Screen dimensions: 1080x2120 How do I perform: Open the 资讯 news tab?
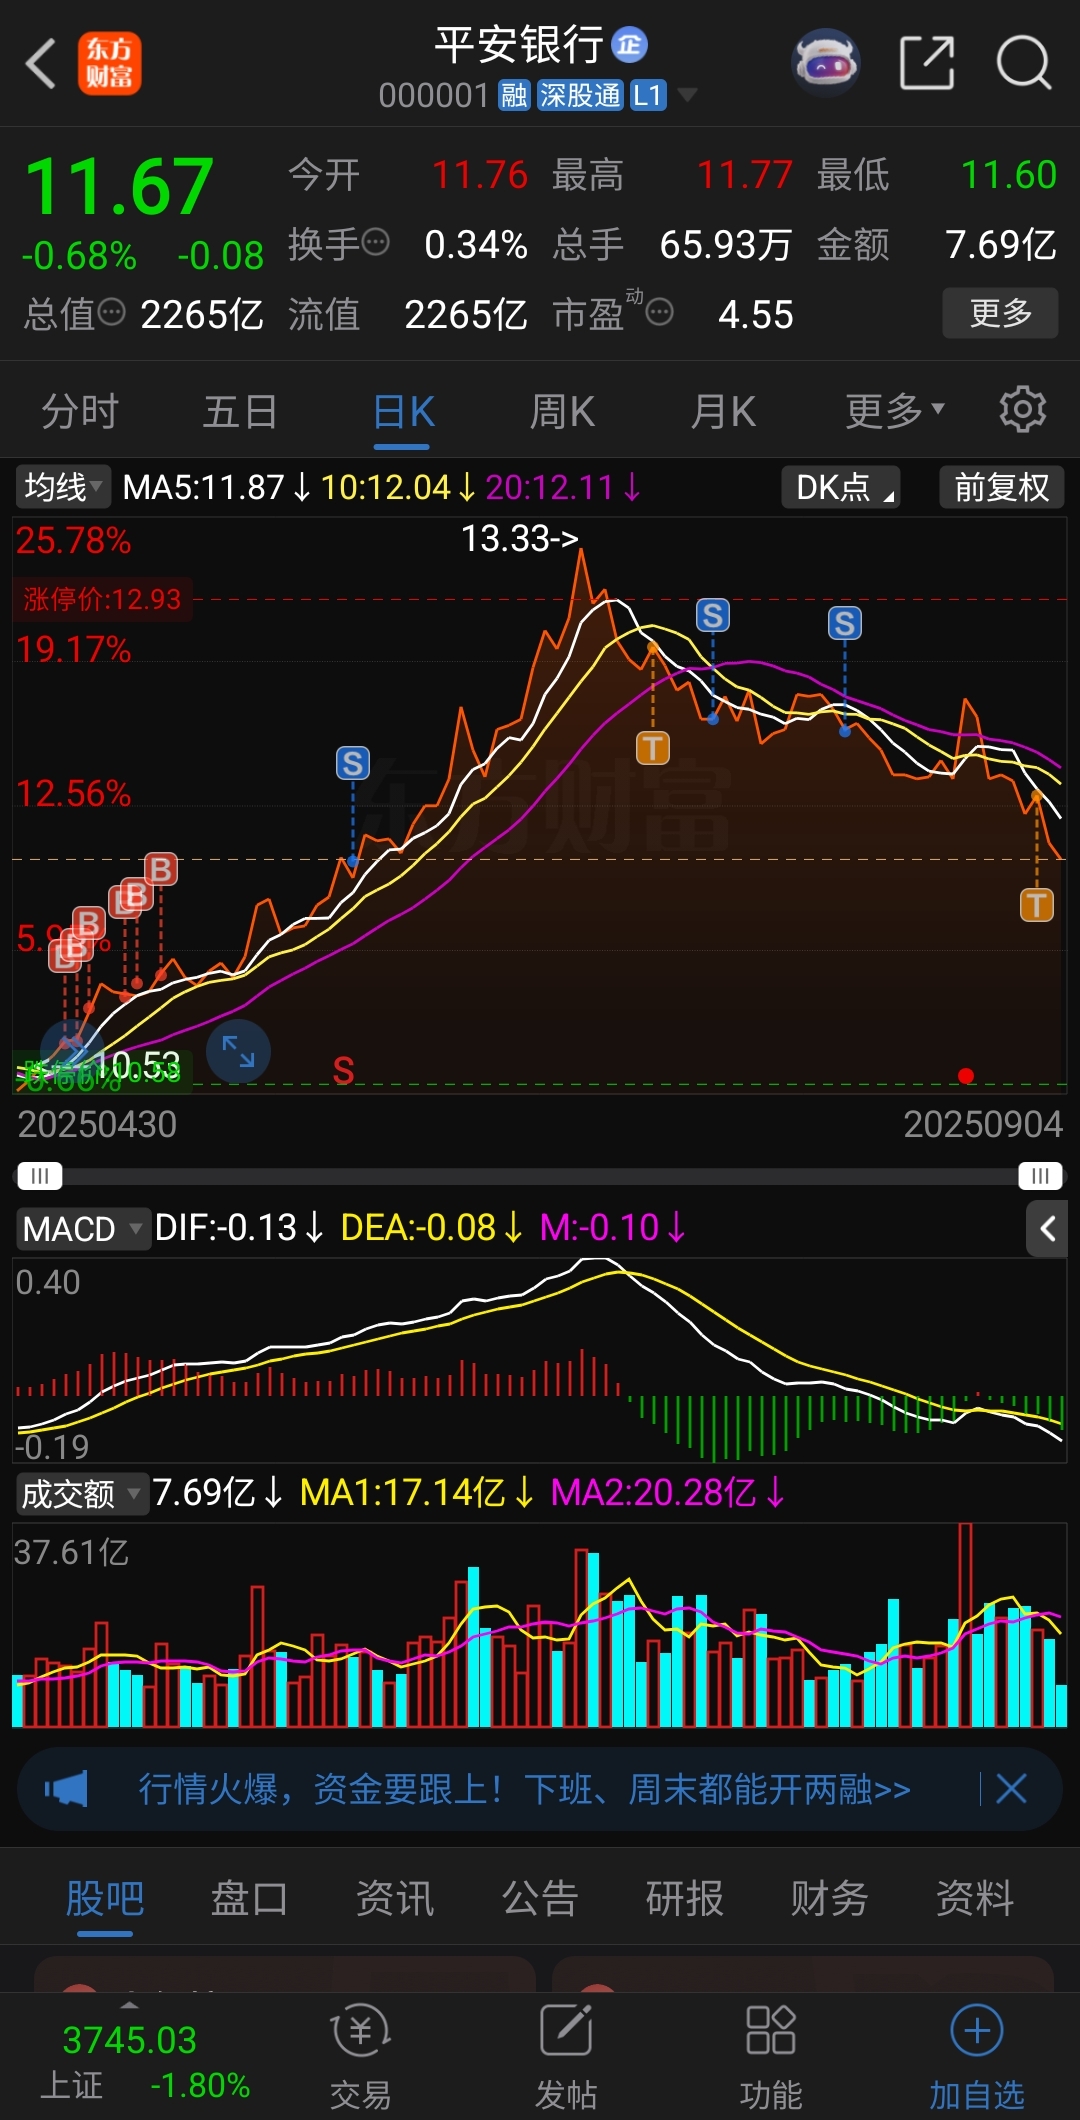click(395, 1898)
